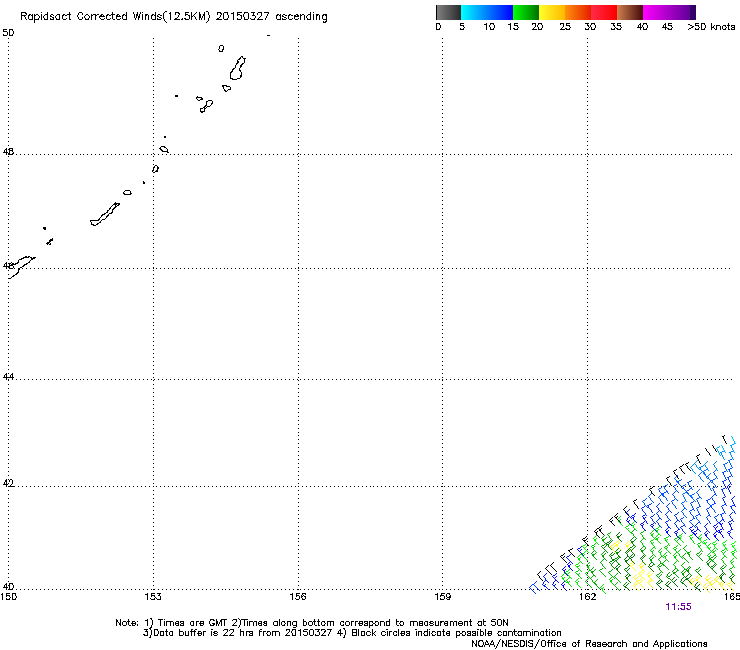Click the NOAA/NESDIS credit line
This screenshot has width=740, height=650.
coord(589,644)
